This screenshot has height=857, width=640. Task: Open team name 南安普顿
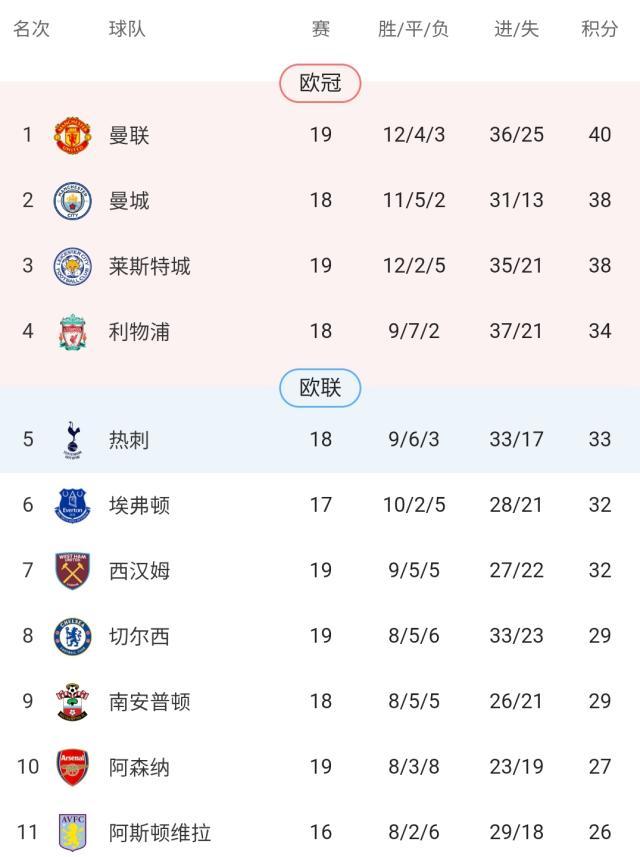[x=149, y=702]
